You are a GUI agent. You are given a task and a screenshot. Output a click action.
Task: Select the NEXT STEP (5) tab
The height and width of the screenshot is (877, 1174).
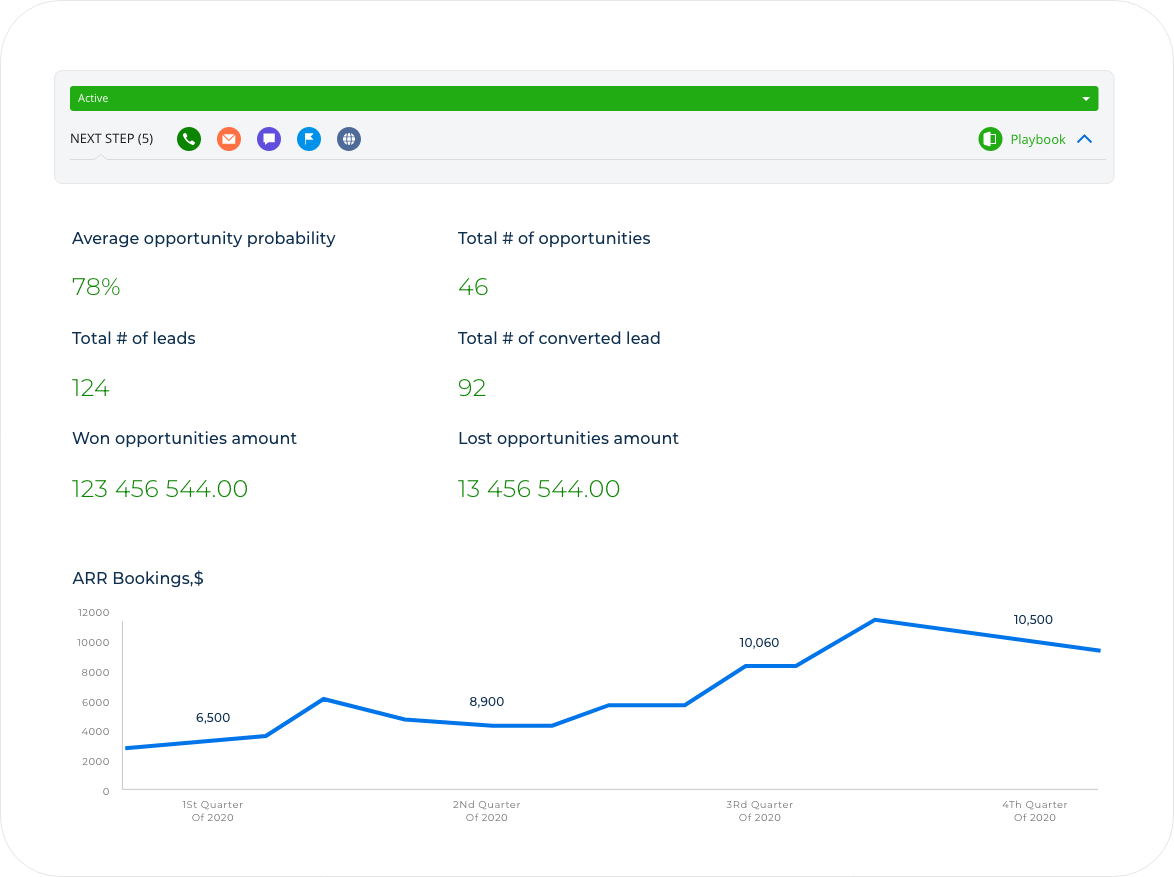click(111, 139)
